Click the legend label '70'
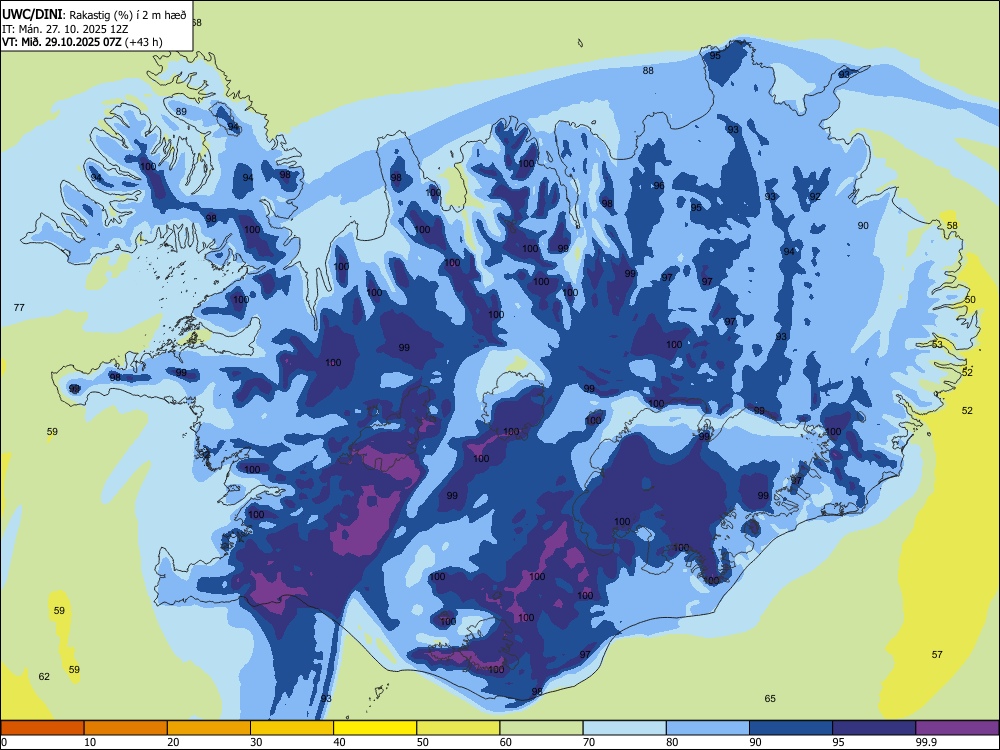 coord(589,742)
